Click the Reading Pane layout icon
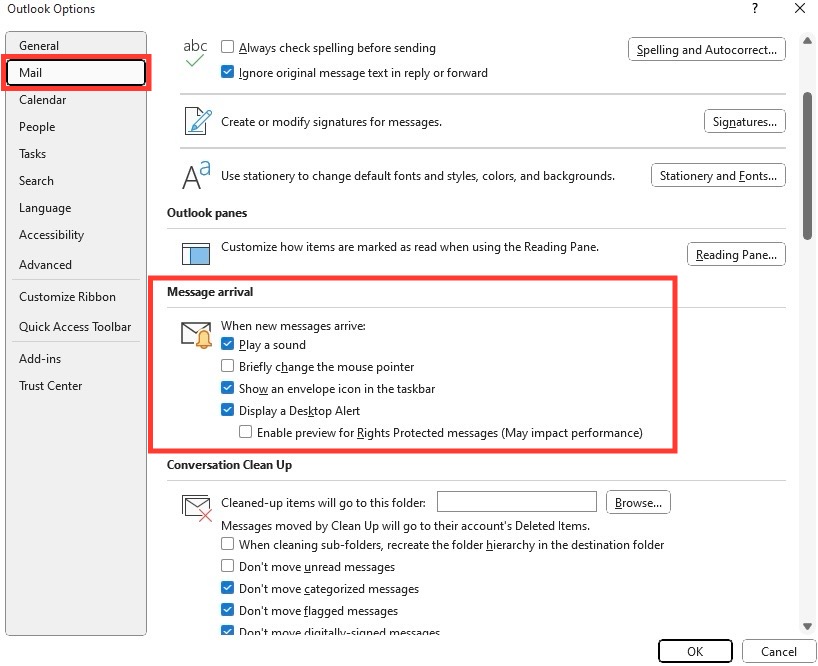The height and width of the screenshot is (666, 818). [x=196, y=253]
